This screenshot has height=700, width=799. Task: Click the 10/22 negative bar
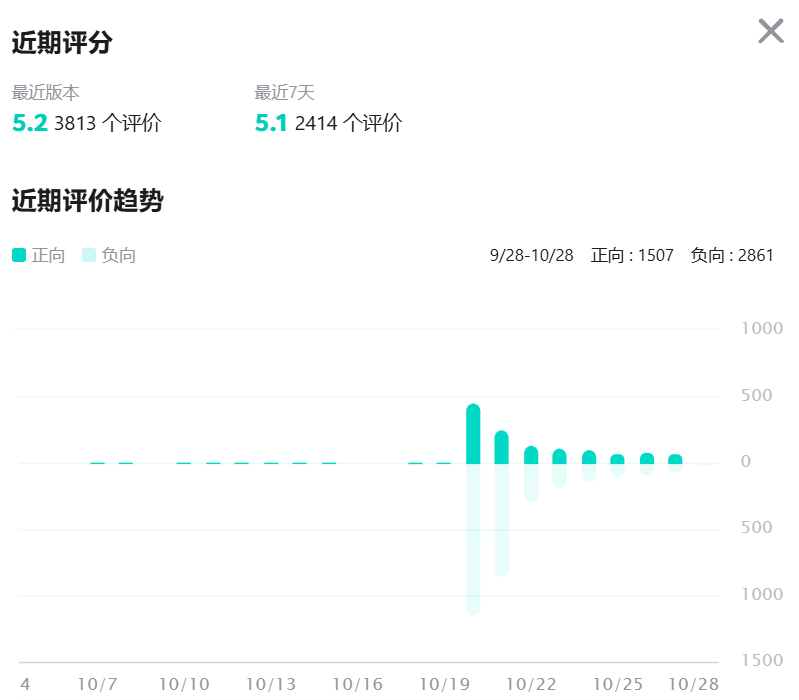coord(531,483)
